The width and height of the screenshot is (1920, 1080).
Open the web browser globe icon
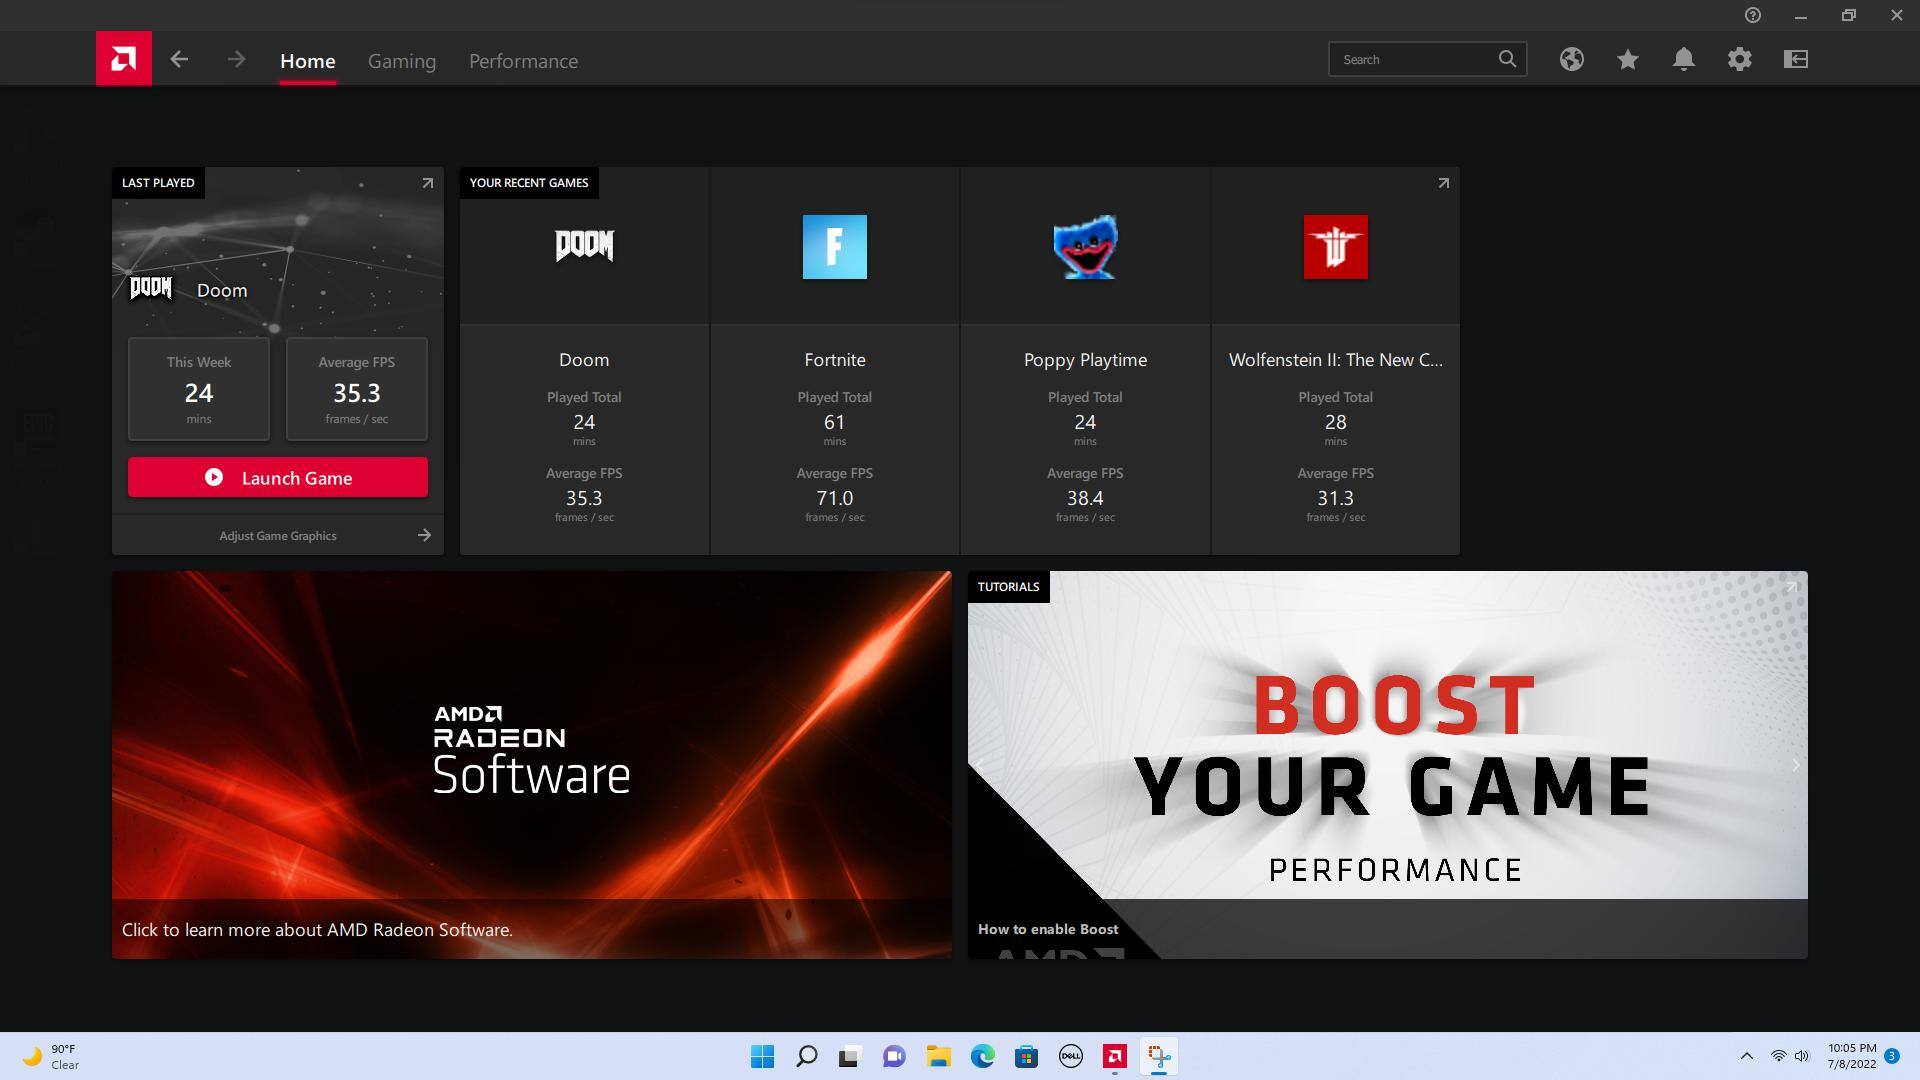point(1571,60)
